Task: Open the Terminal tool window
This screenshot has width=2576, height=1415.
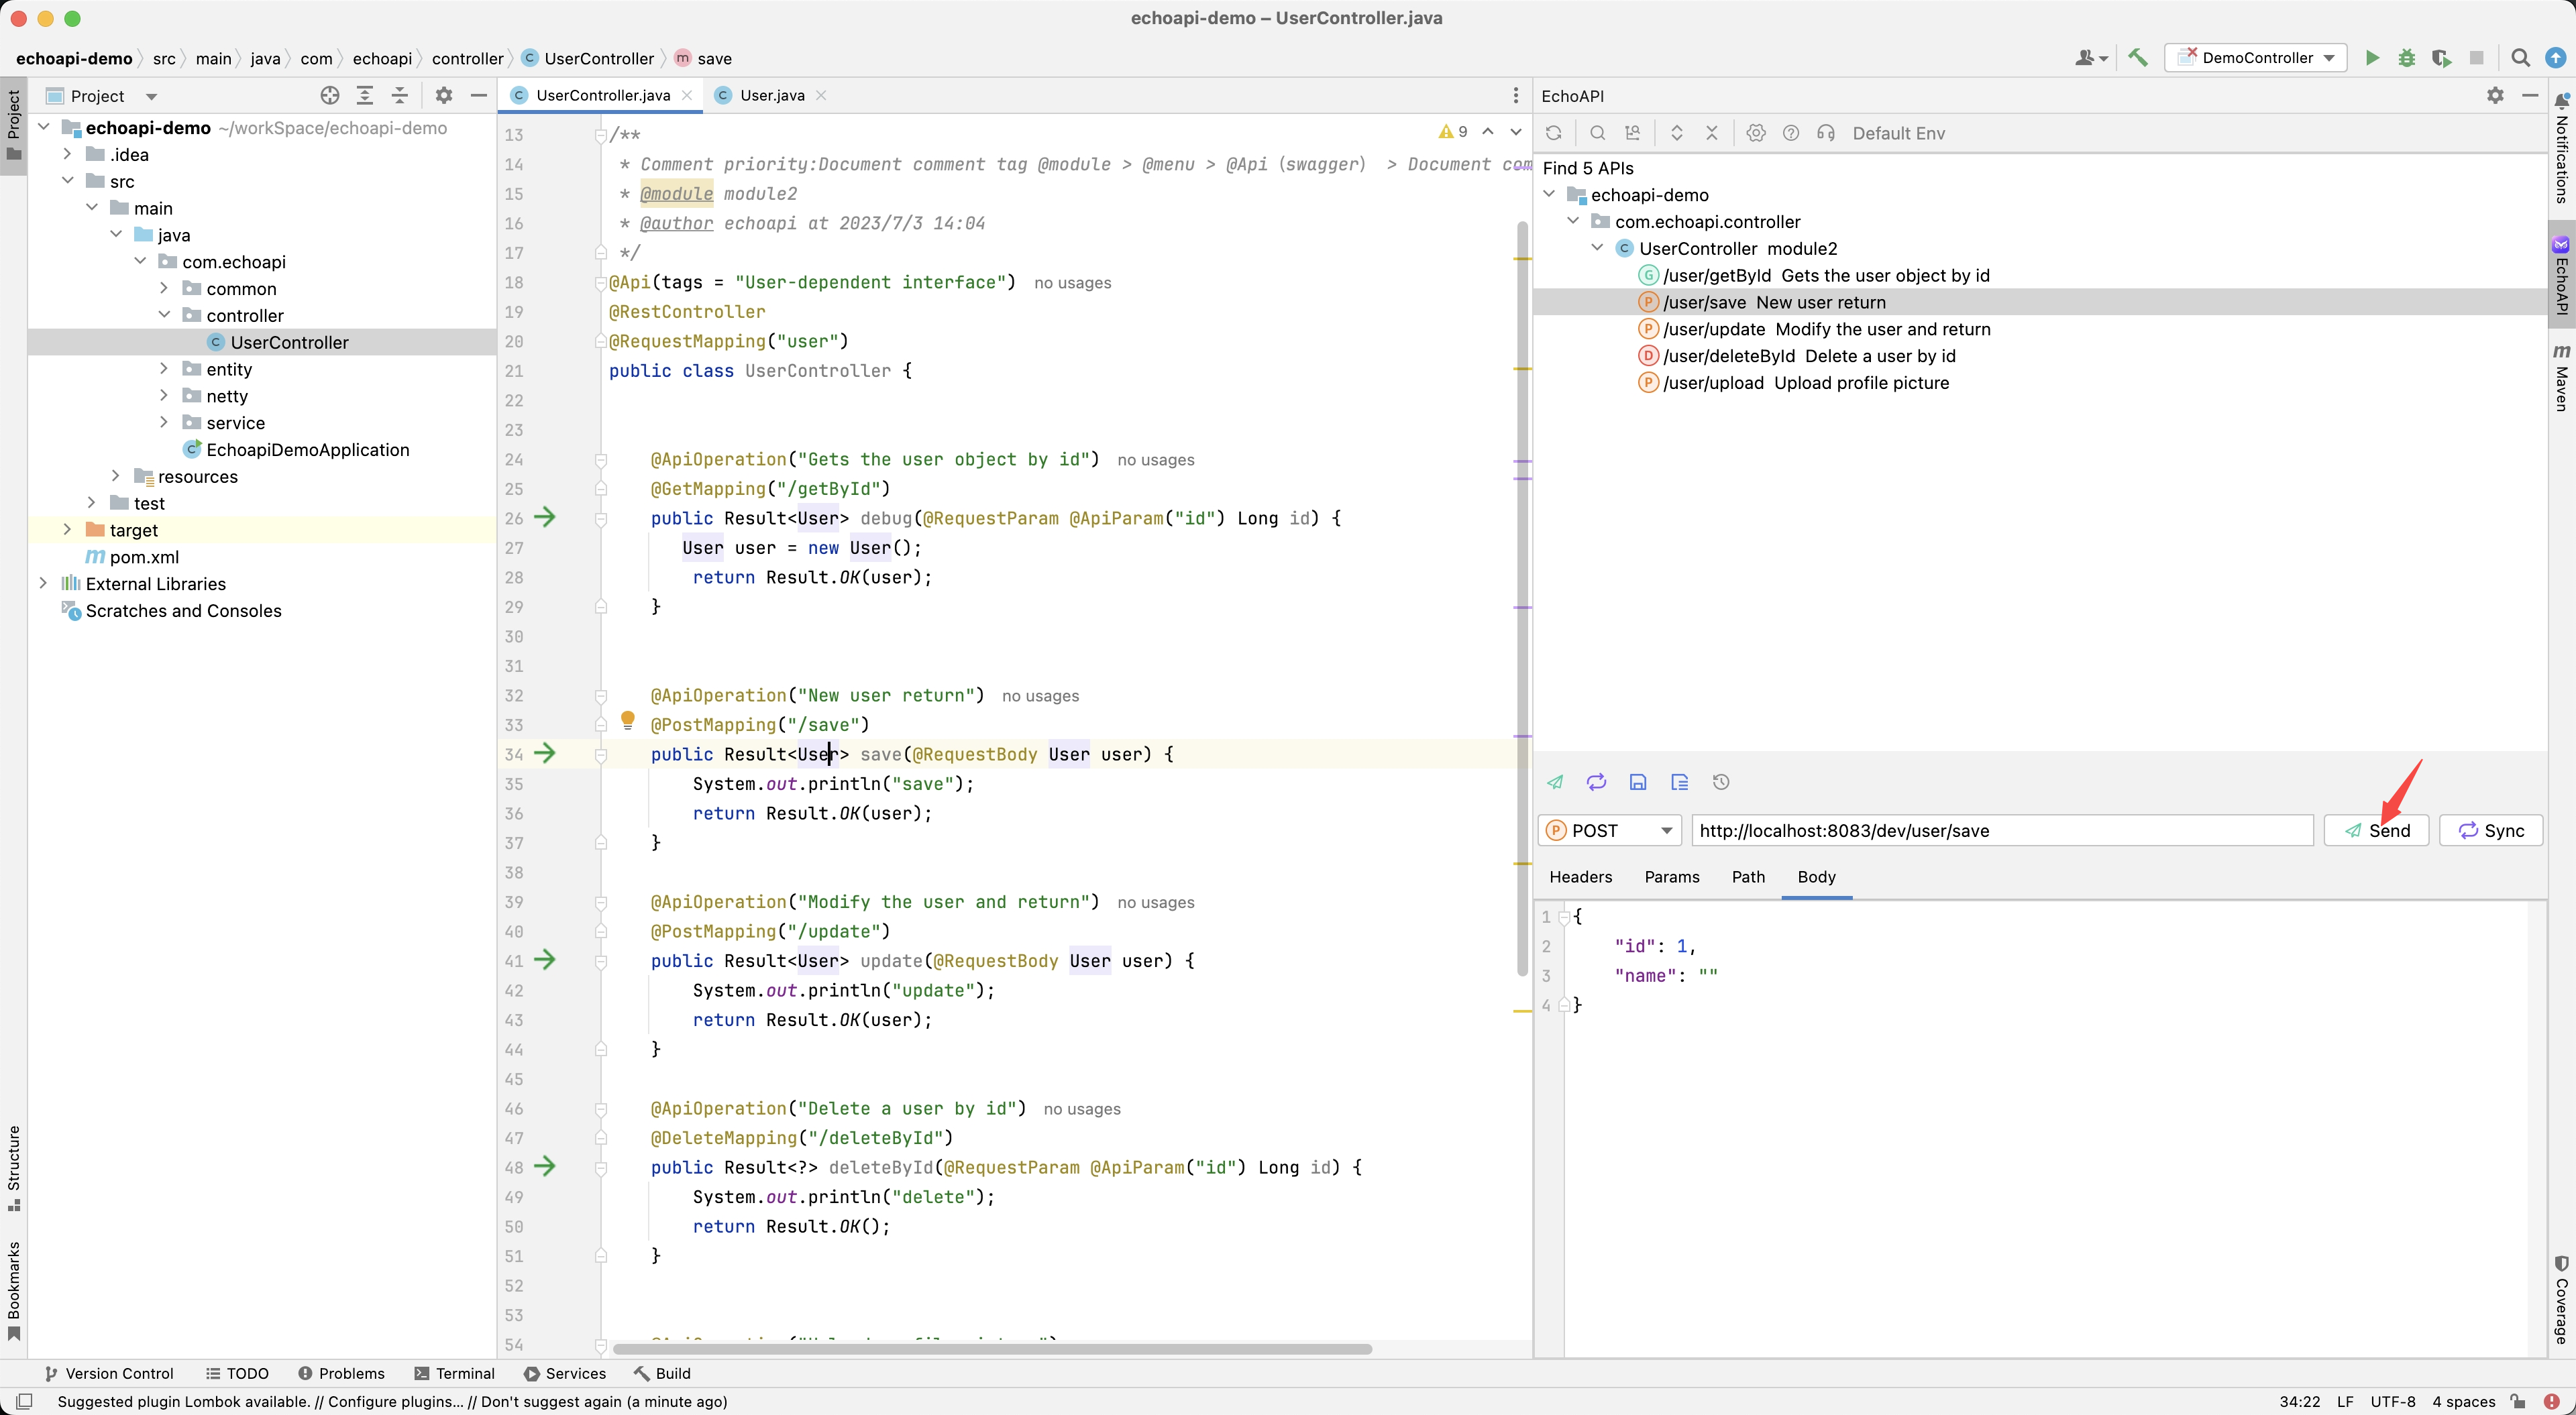Action: tap(455, 1373)
